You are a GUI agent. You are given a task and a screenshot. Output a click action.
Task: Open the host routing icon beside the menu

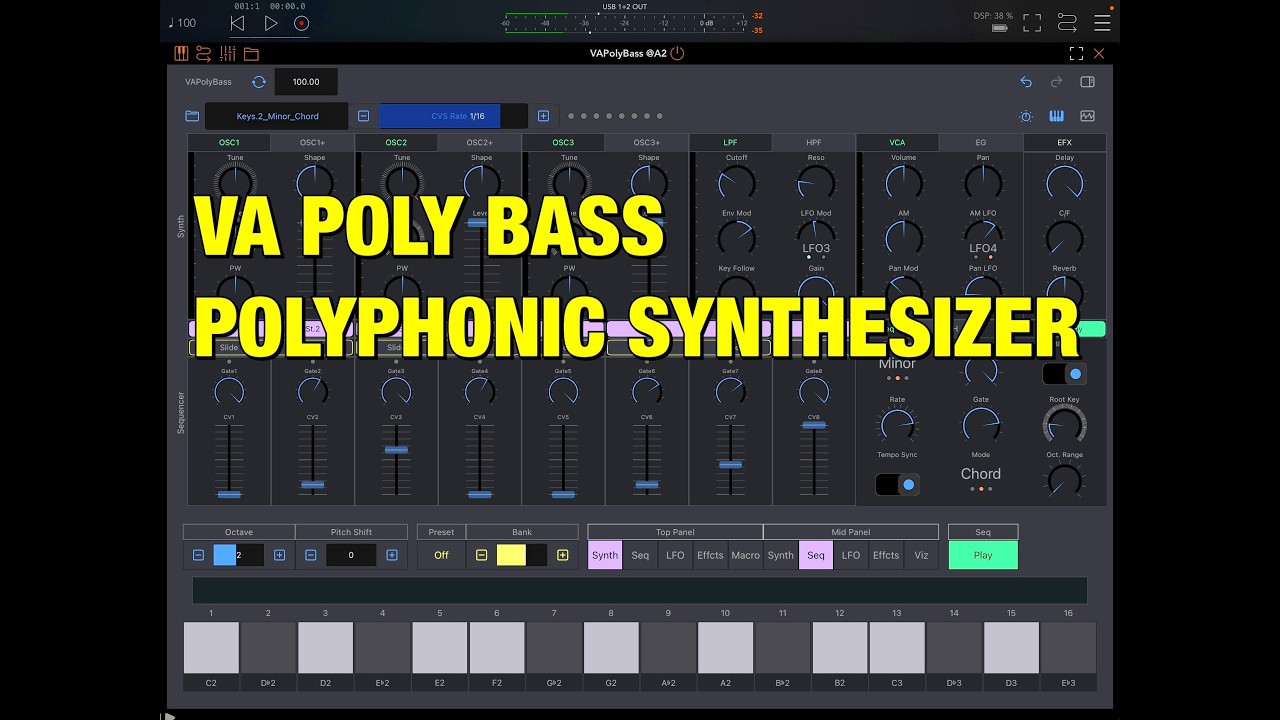point(1066,22)
